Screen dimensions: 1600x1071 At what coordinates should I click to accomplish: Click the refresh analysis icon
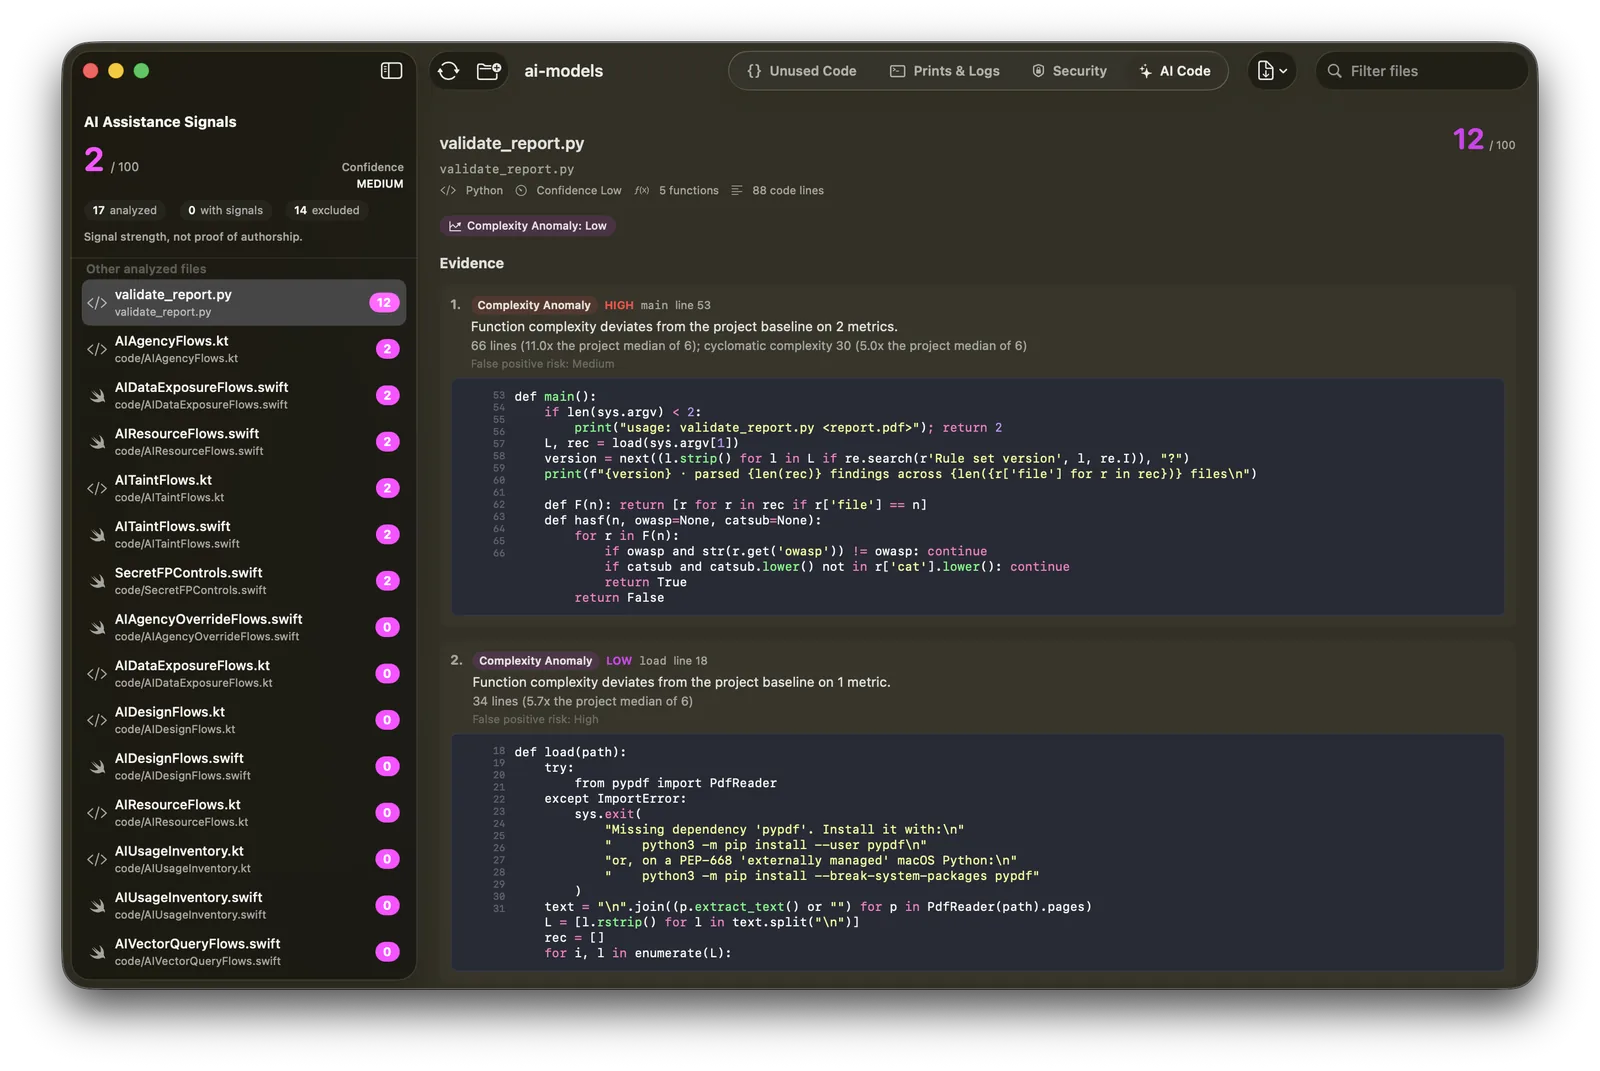(449, 71)
